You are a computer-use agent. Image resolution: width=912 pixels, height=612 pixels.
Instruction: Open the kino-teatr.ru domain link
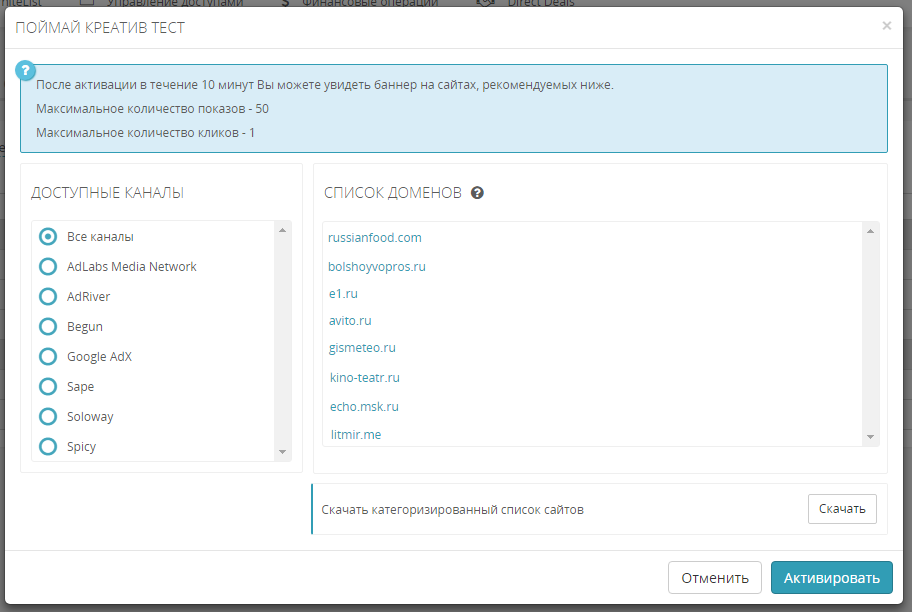(365, 378)
